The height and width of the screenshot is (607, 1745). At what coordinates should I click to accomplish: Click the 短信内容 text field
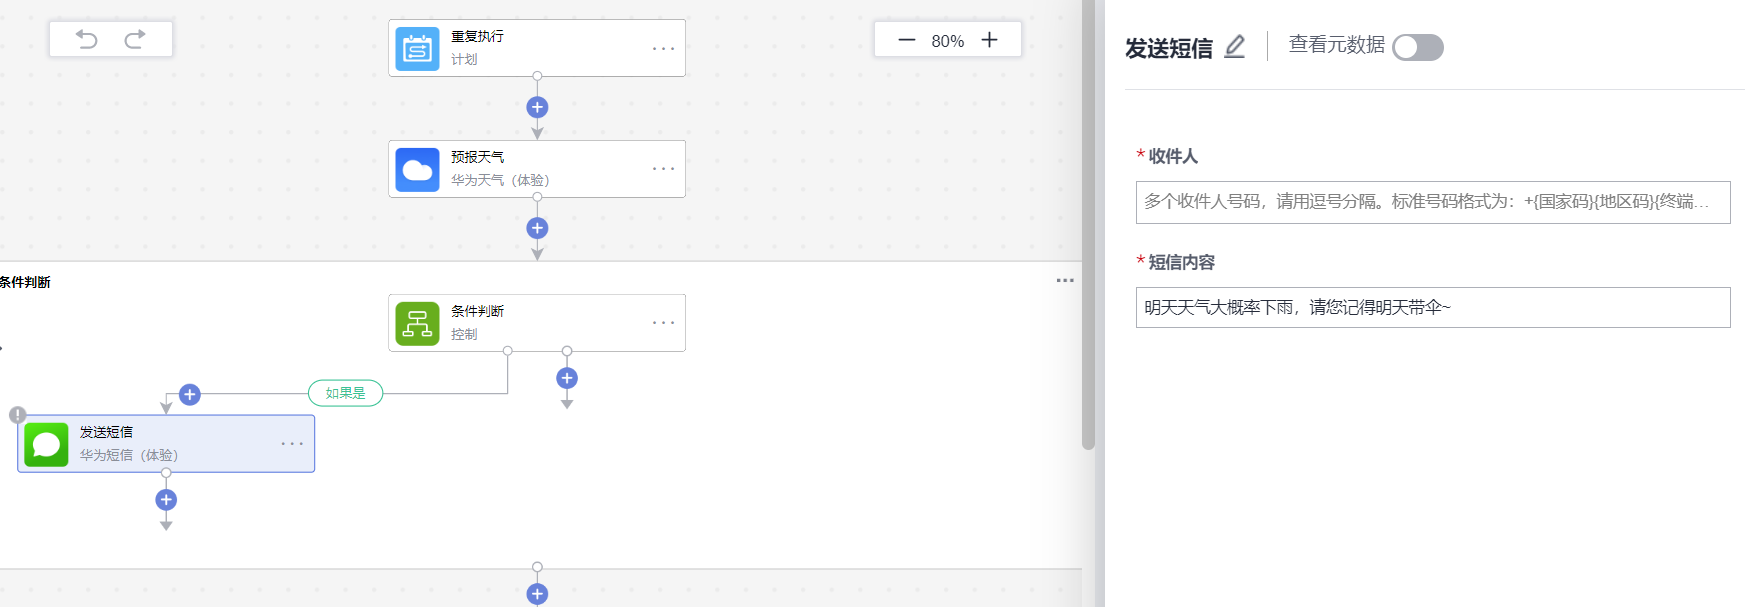pos(1432,308)
